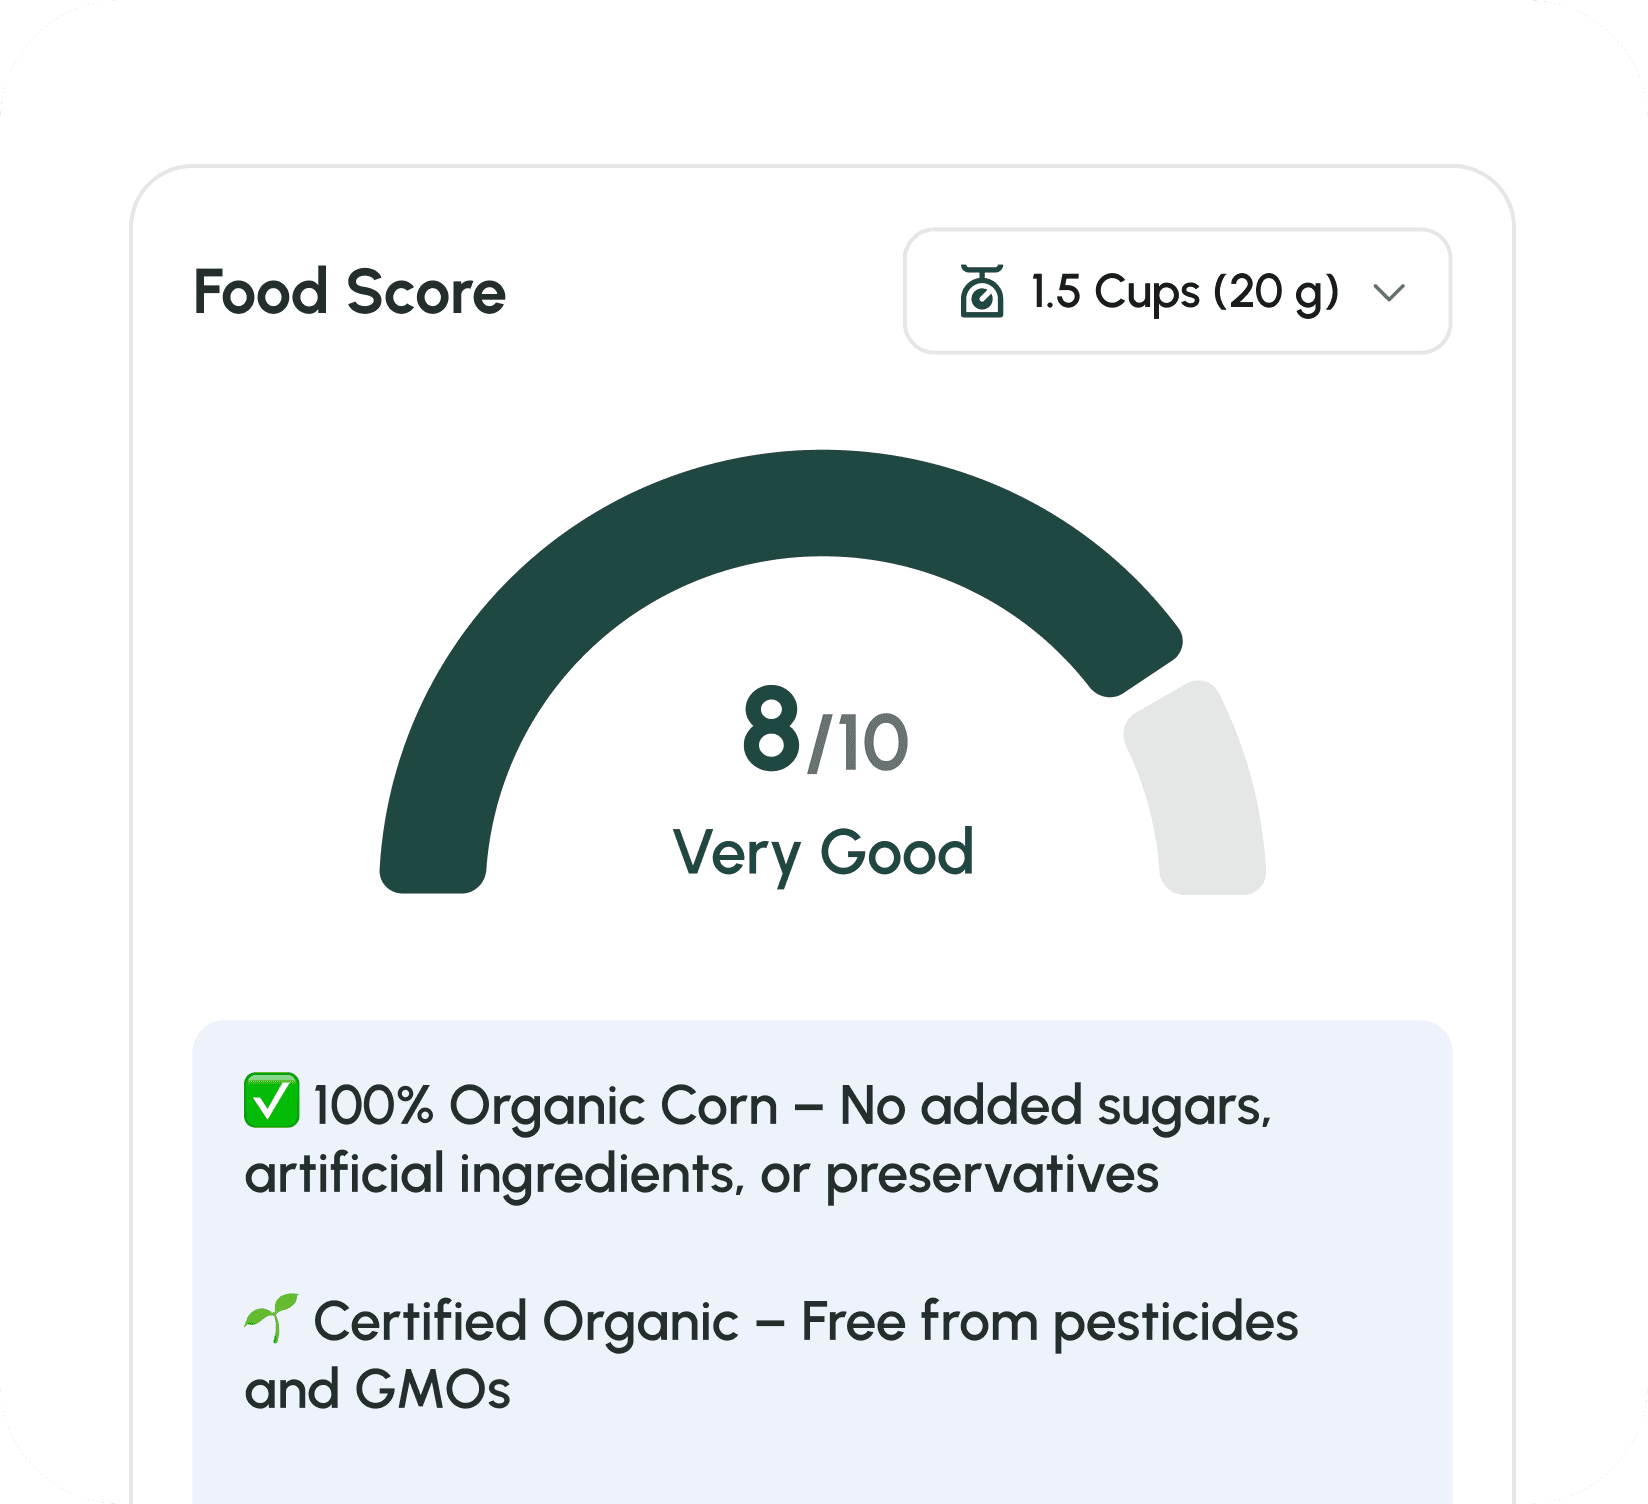The height and width of the screenshot is (1504, 1648).
Task: Click the gray /10 score denominator
Action: pos(858,744)
